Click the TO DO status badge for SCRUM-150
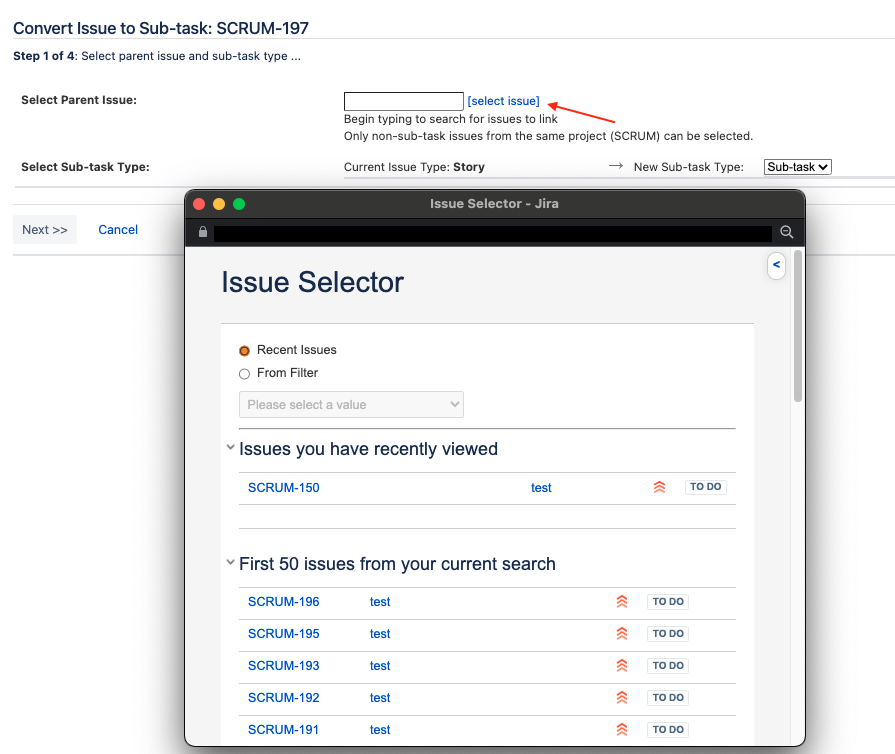Viewport: 895px width, 754px height. [705, 485]
